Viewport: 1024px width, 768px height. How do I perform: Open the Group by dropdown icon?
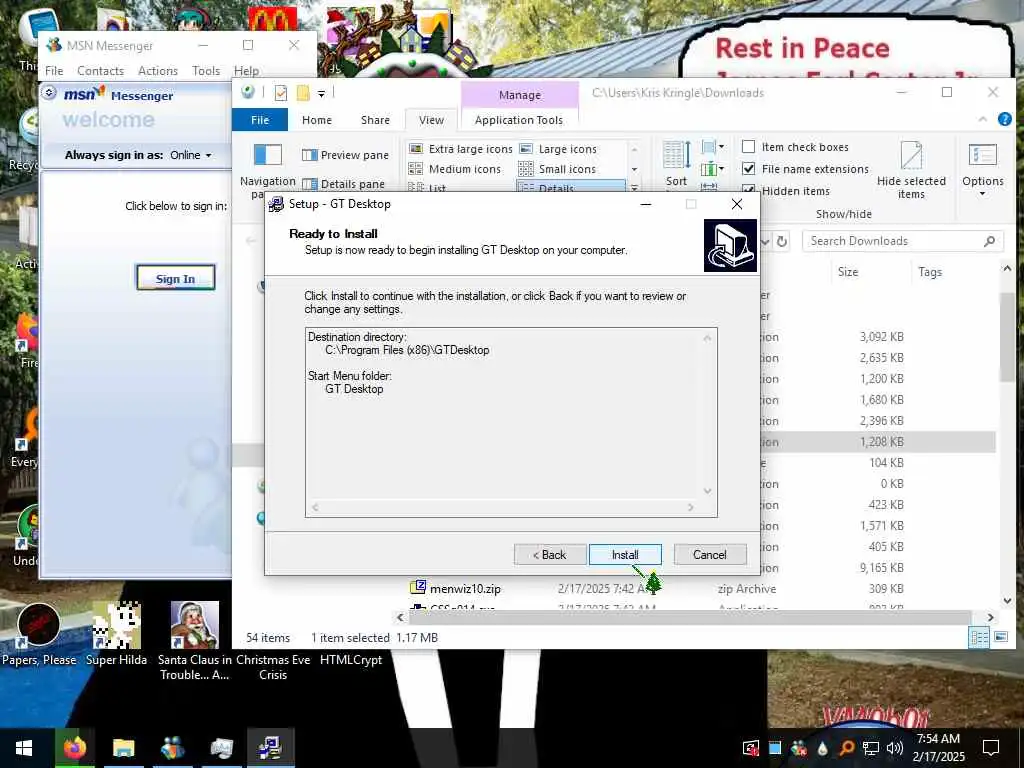click(712, 147)
